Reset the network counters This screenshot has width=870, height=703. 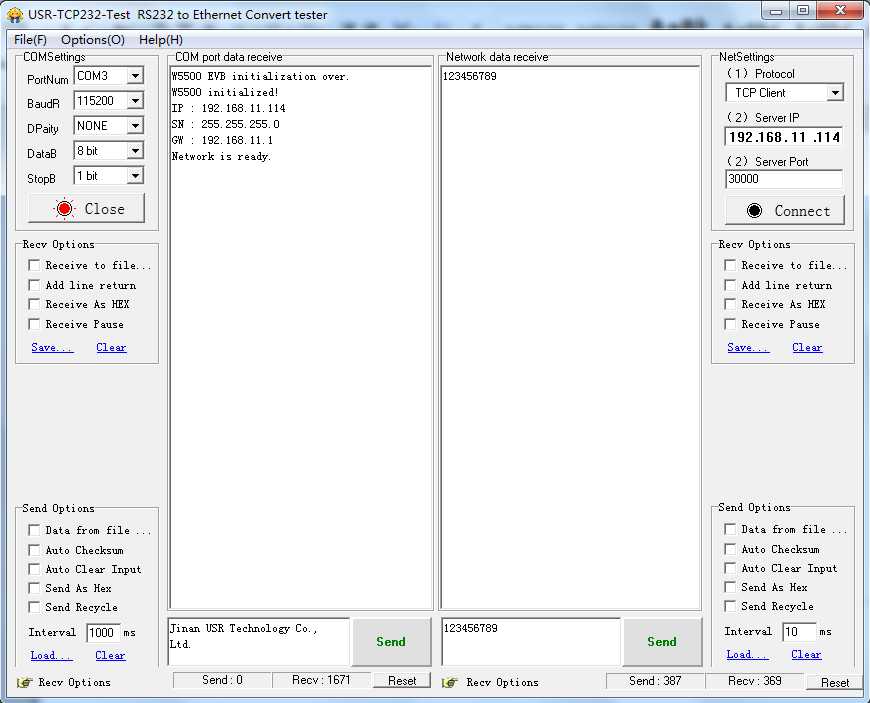point(834,682)
